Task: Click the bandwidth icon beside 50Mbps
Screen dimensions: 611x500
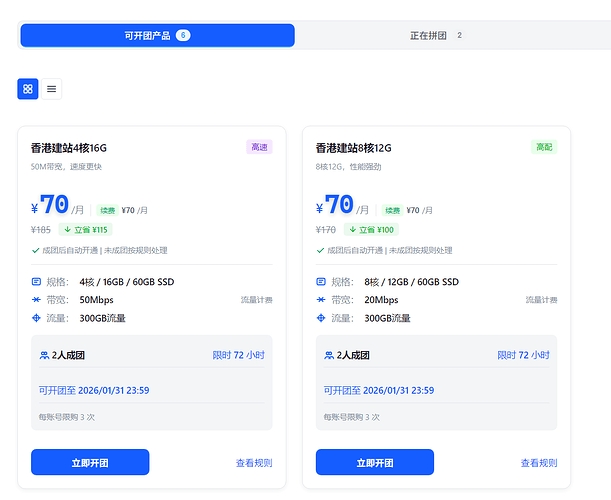Action: click(36, 299)
